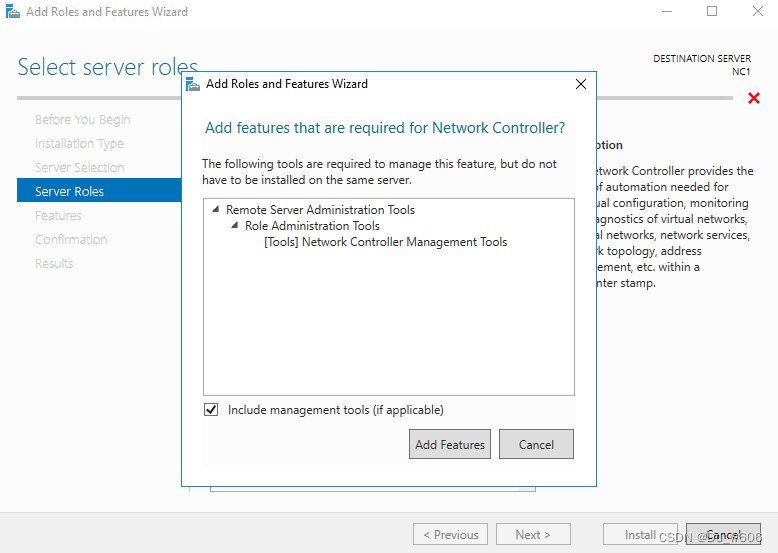Click the red X error icon

(754, 98)
